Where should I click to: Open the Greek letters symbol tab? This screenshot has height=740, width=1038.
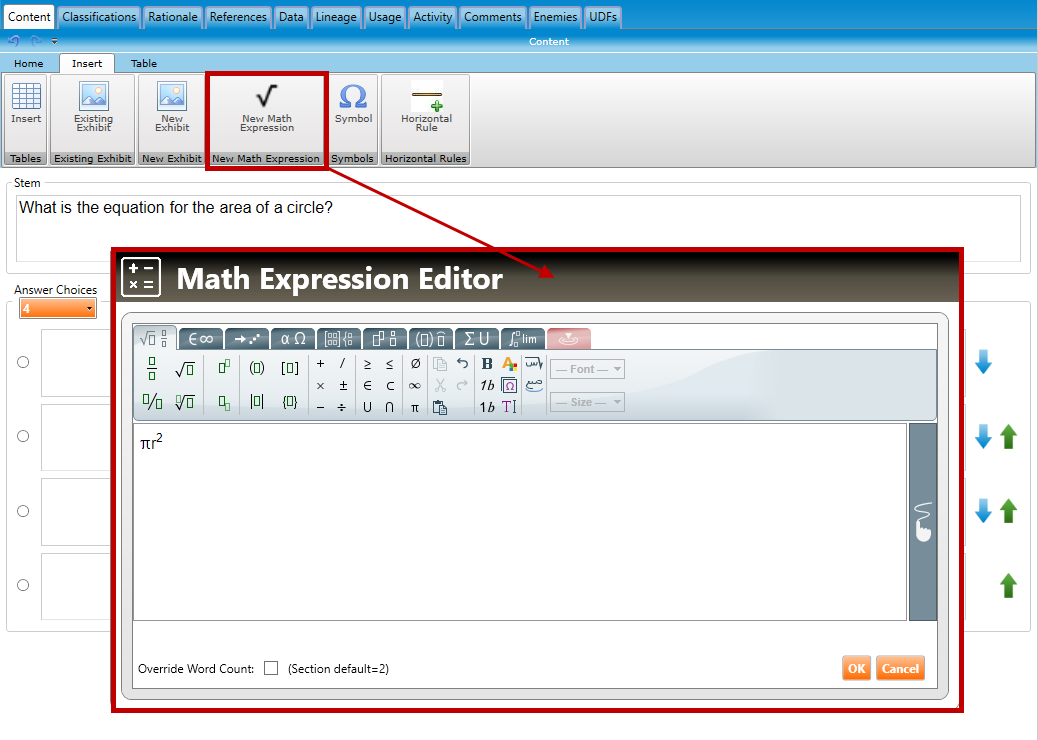pos(293,339)
